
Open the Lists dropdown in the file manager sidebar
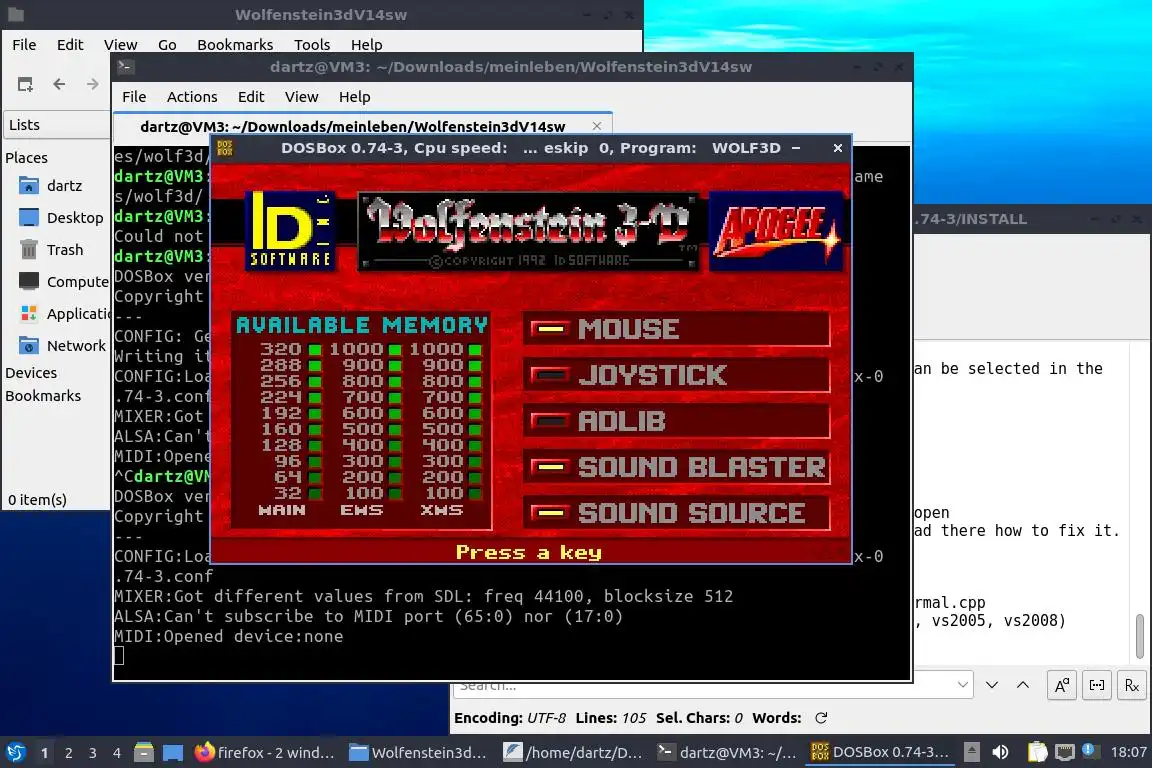pyautogui.click(x=57, y=125)
